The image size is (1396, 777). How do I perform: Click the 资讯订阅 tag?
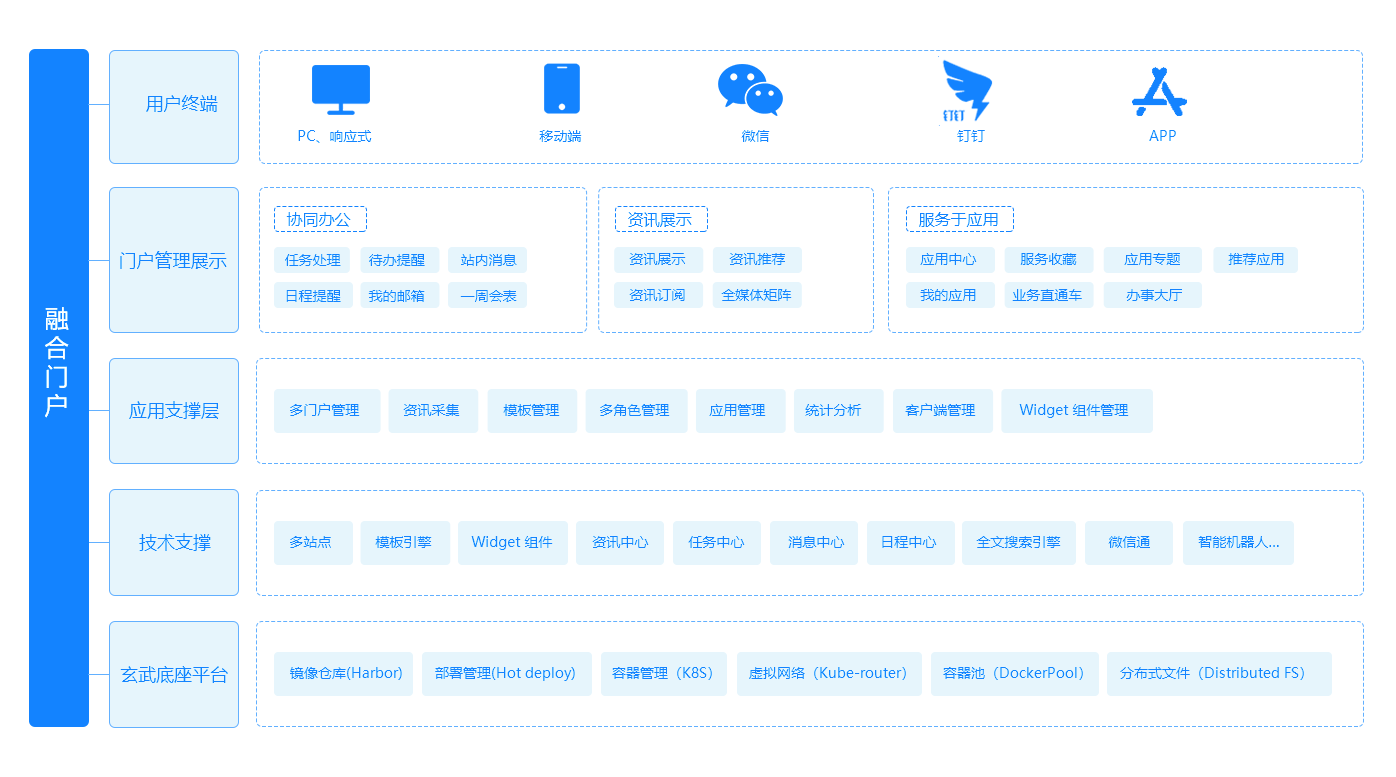658,295
